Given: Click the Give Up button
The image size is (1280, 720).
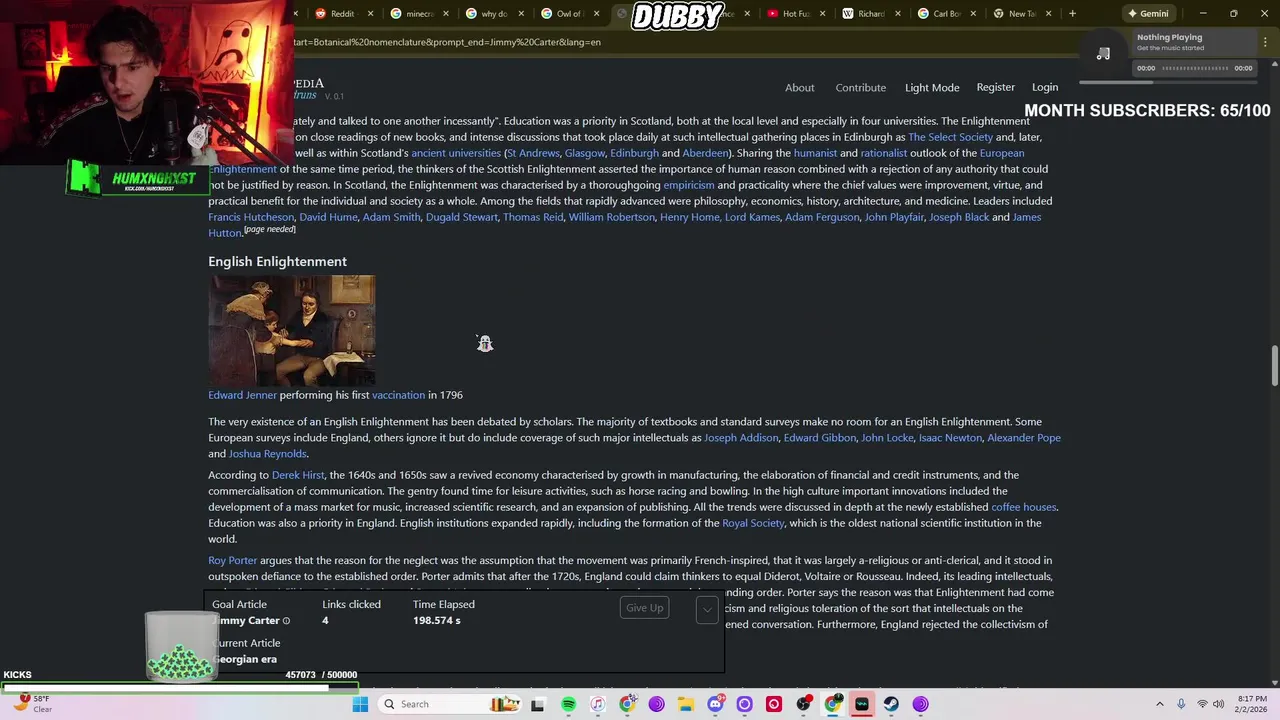Looking at the screenshot, I should [x=644, y=608].
